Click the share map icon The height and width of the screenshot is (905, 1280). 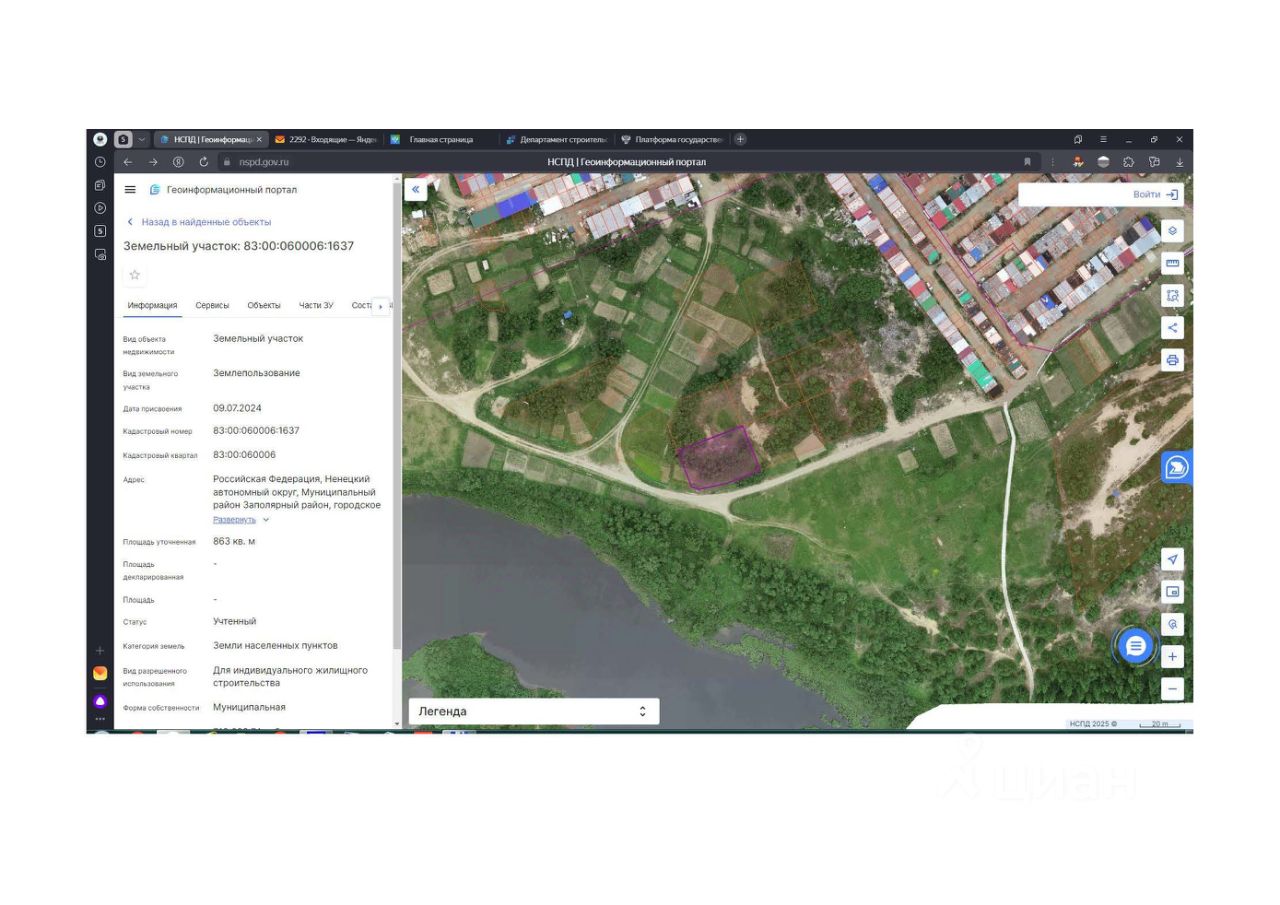tap(1172, 328)
